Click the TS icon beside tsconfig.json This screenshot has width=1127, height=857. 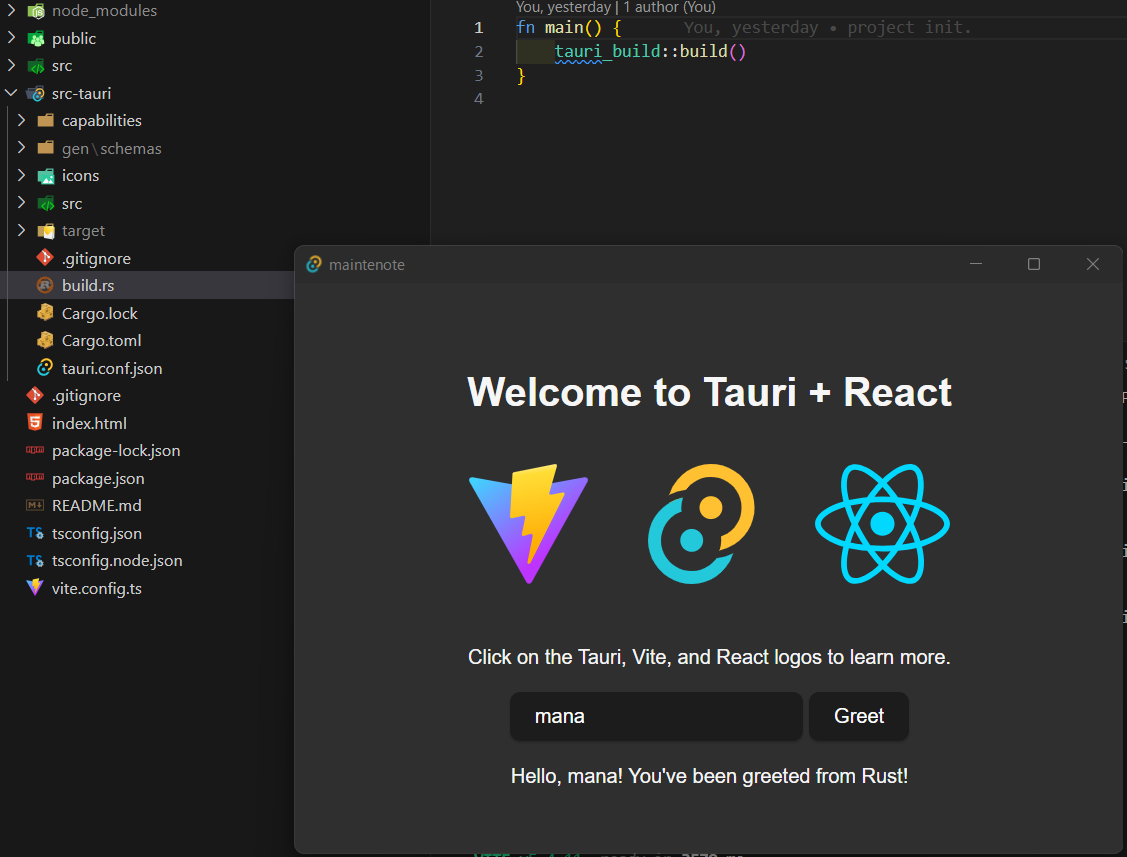click(x=34, y=533)
